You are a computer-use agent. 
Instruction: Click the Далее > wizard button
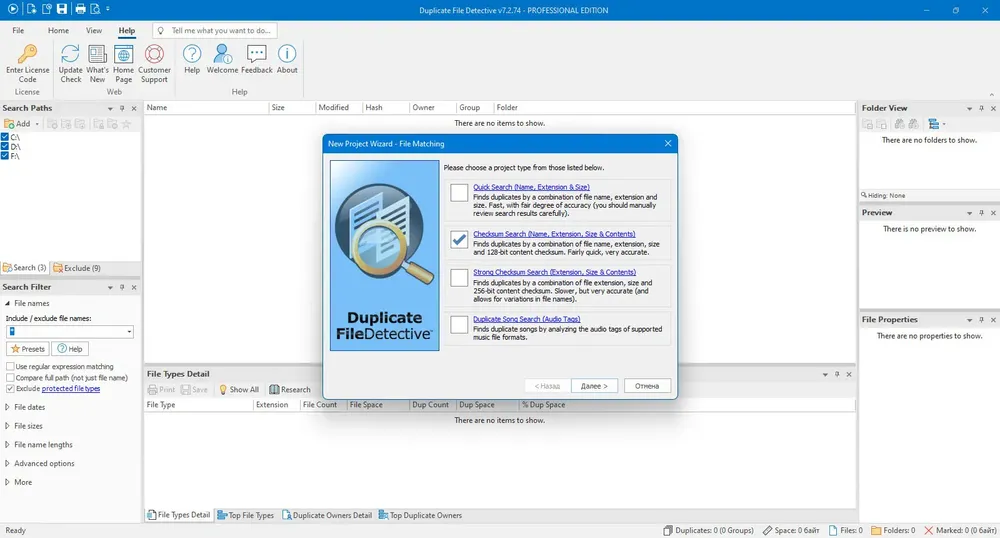click(x=594, y=386)
